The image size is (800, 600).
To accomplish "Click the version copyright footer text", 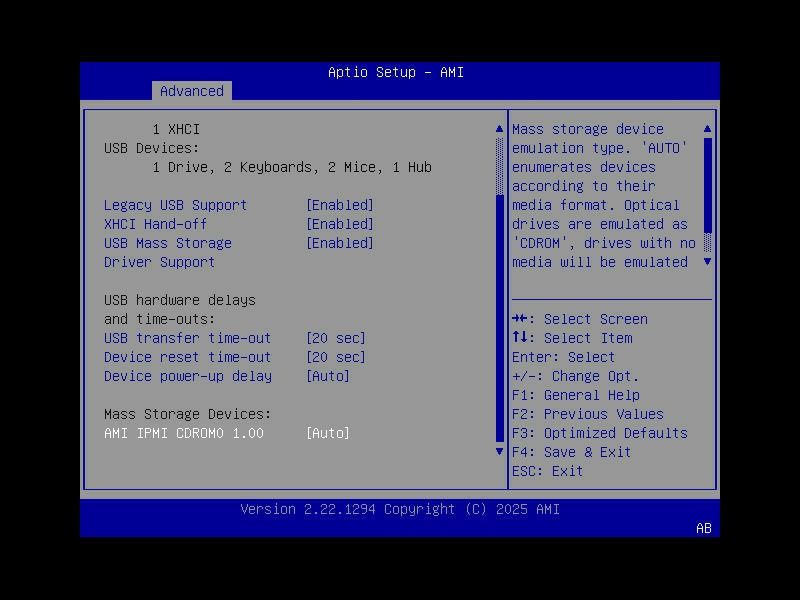I will pos(399,509).
